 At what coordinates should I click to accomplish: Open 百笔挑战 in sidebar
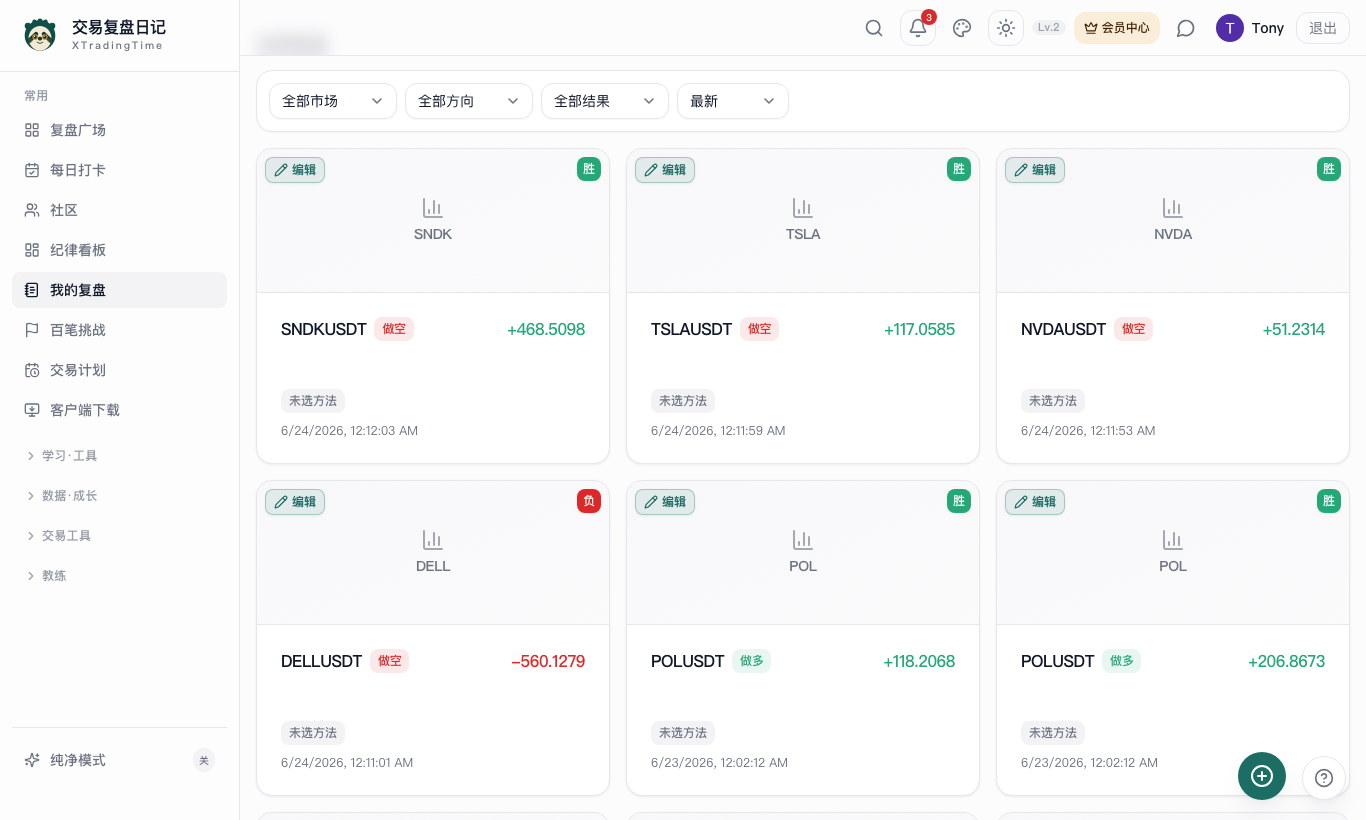[x=119, y=330]
